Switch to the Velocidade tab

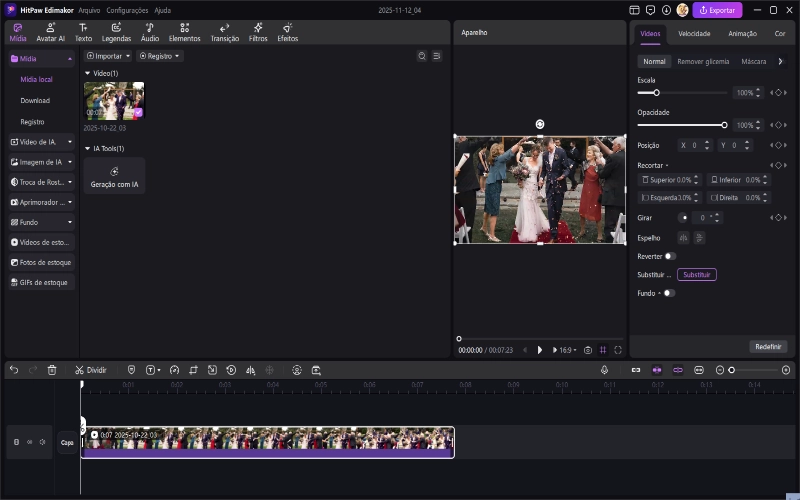[x=694, y=34]
